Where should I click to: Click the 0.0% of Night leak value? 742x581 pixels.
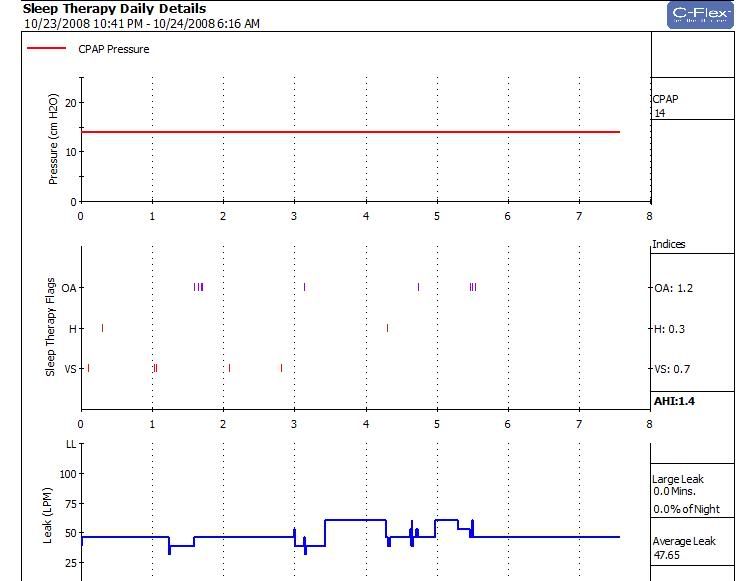click(x=686, y=510)
